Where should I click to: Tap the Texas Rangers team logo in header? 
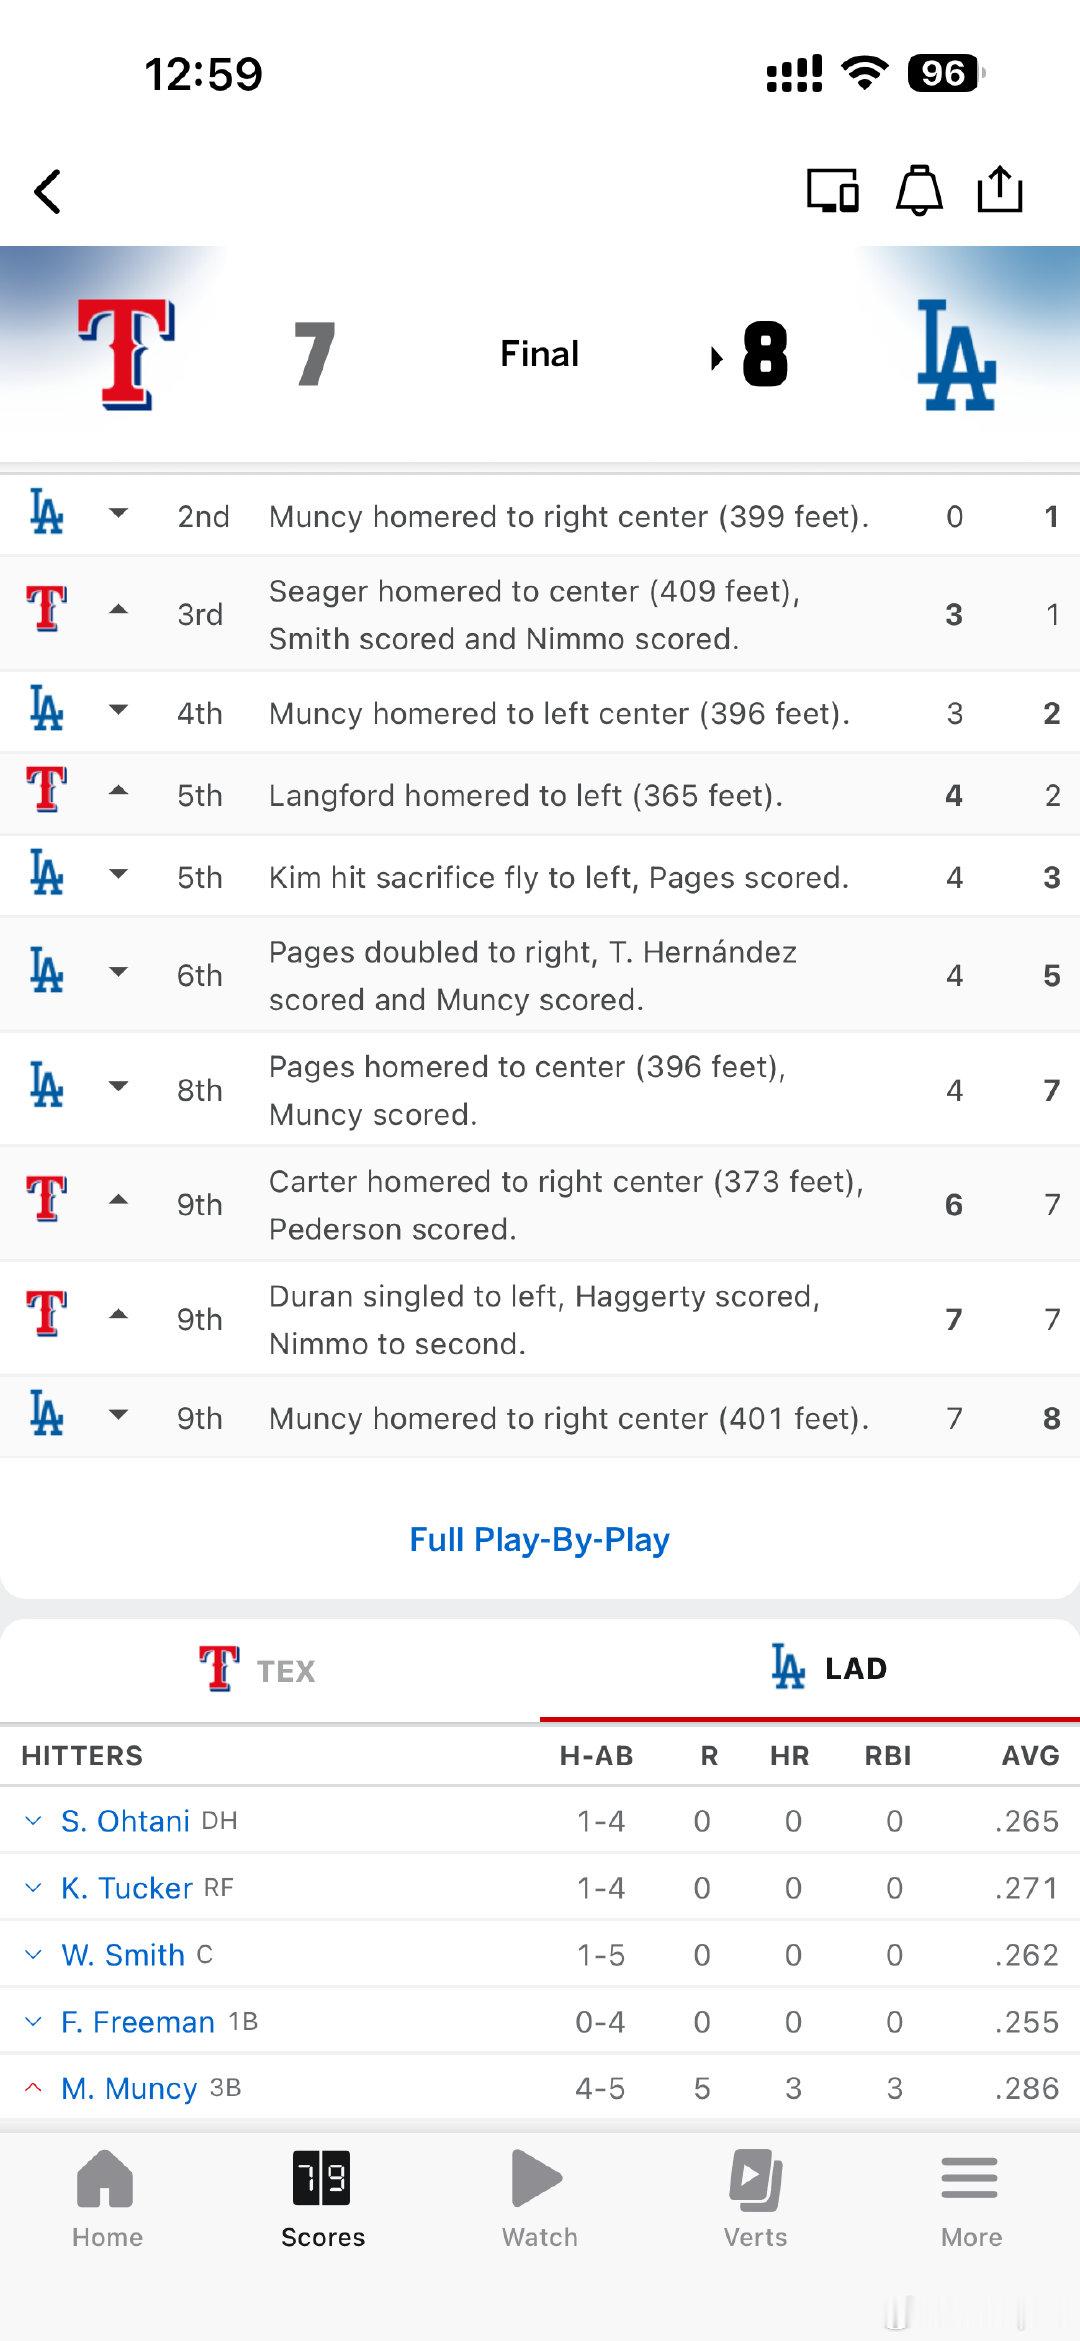(127, 354)
